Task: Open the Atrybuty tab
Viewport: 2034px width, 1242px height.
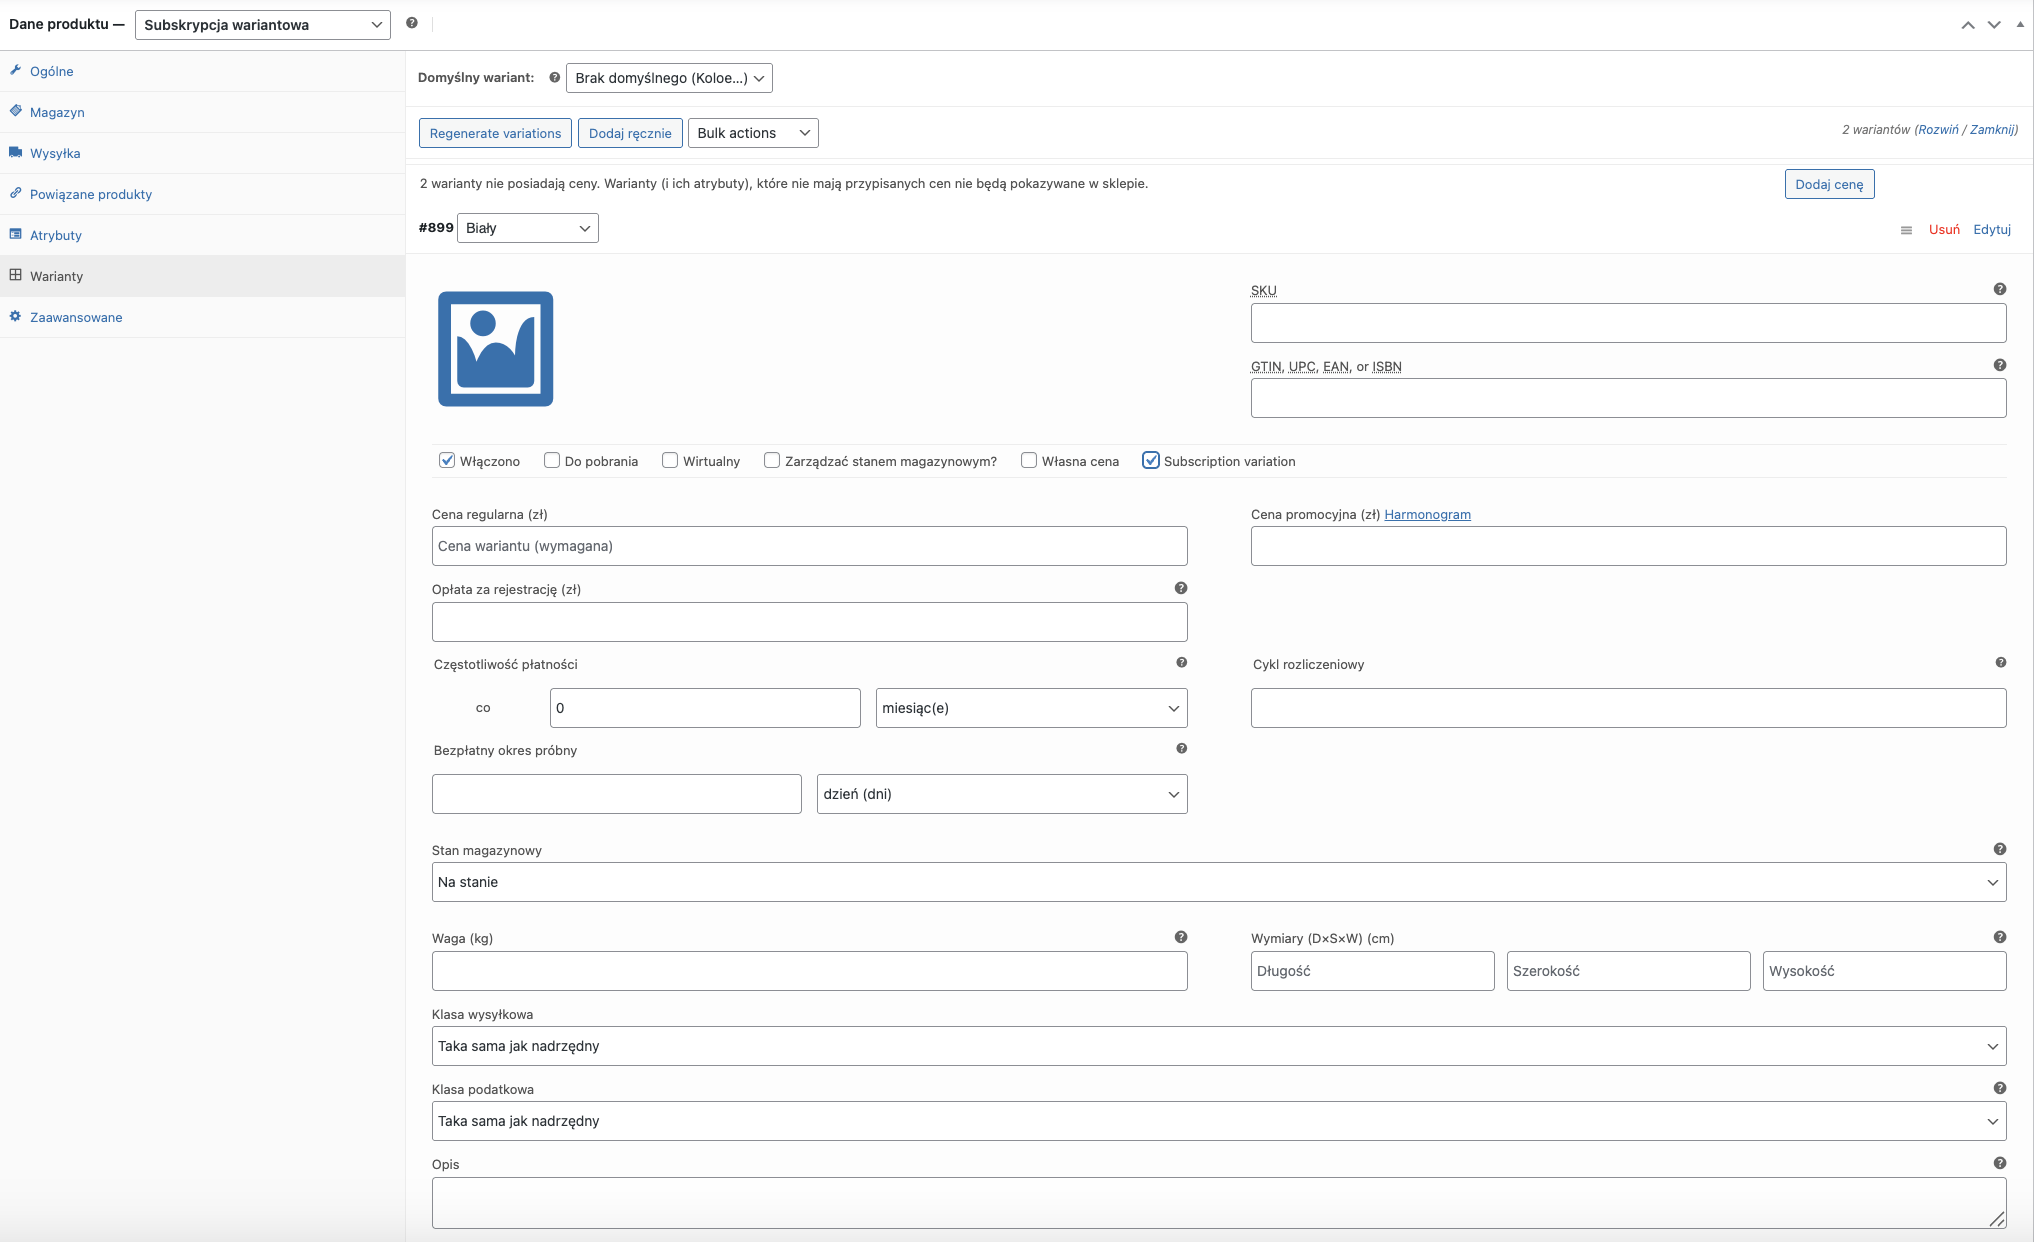Action: click(x=56, y=235)
